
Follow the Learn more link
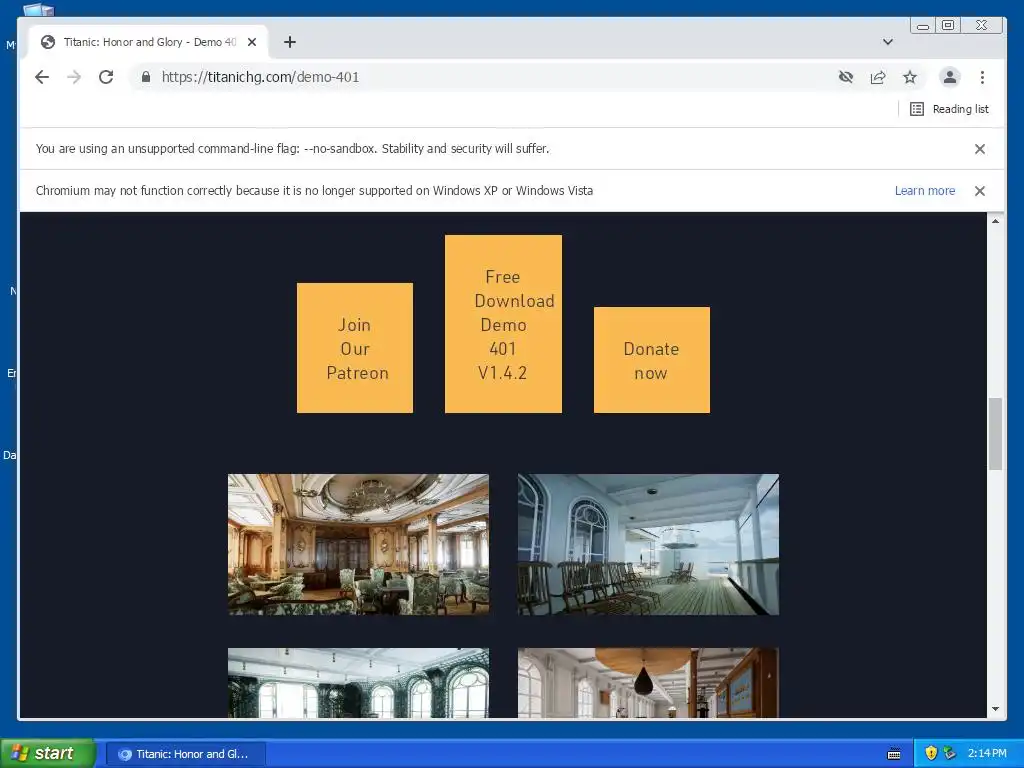[925, 191]
